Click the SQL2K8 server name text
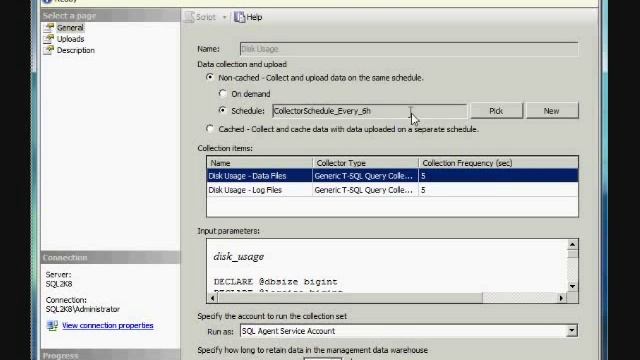Screen dimensions: 640x360 coord(59,284)
